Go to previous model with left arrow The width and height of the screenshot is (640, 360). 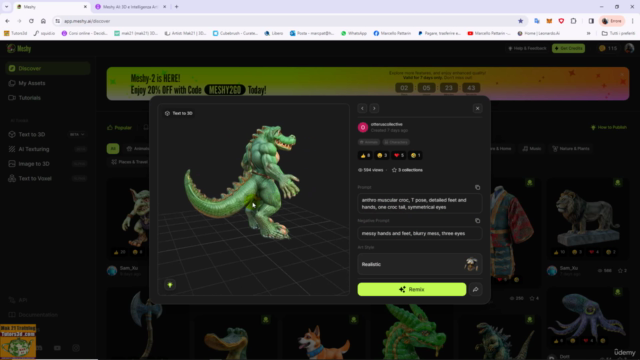coord(362,108)
